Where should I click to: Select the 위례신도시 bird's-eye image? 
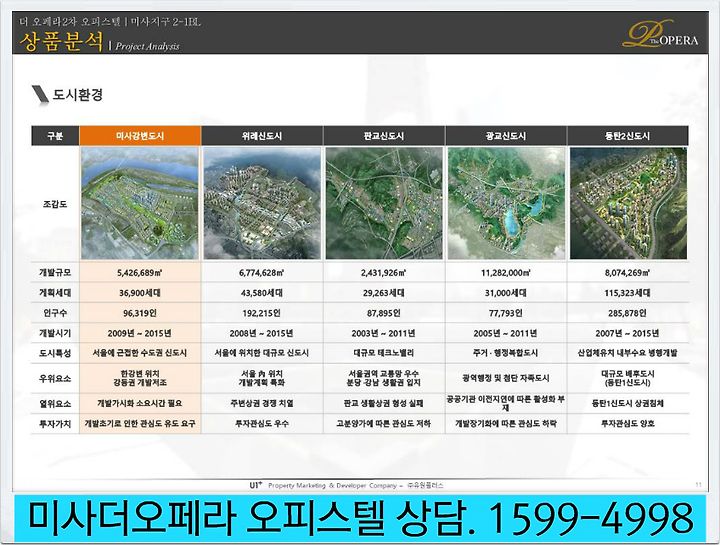pos(262,203)
